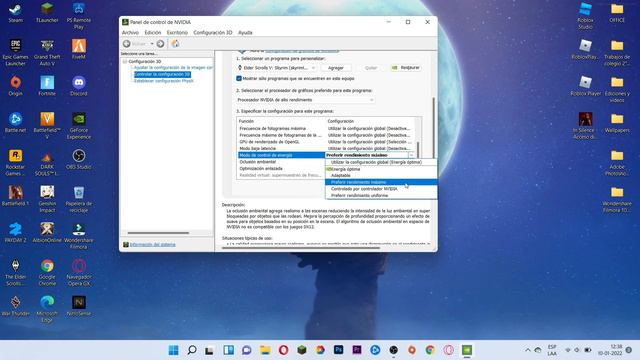Screen dimensions: 640x360
Task: Open the Steam desktop icon
Action: (16, 12)
